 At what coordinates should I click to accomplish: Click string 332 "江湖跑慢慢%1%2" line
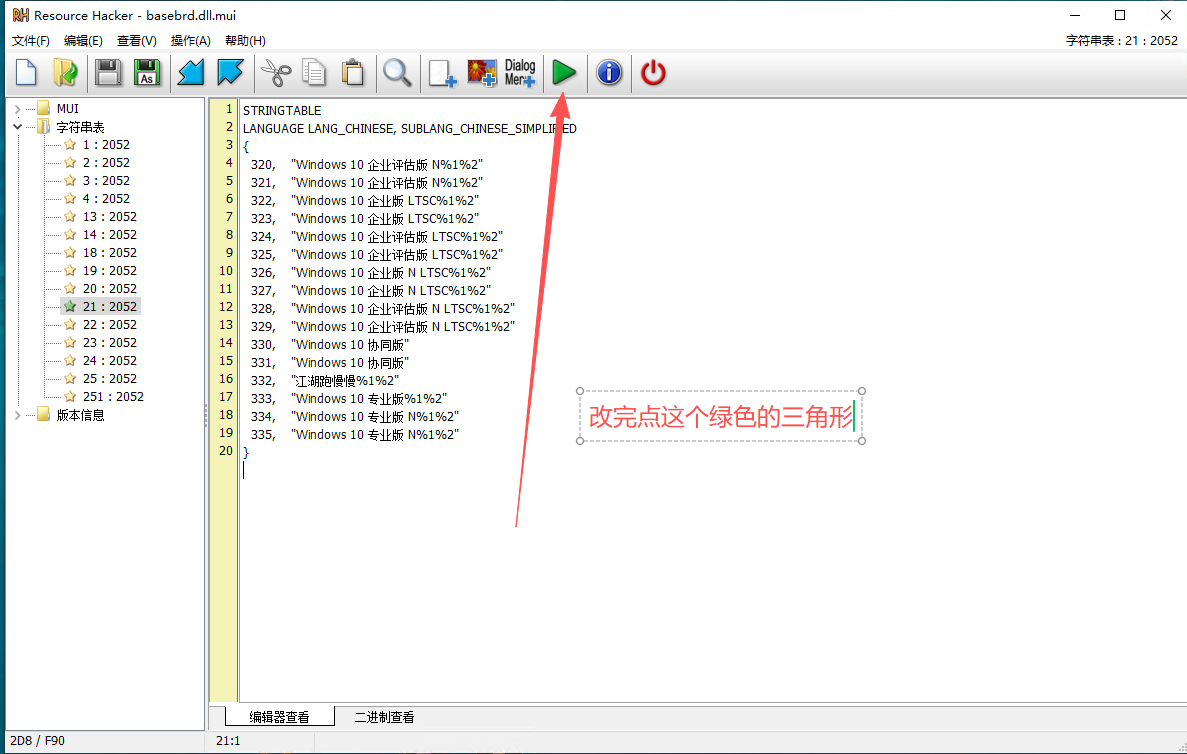[x=325, y=381]
